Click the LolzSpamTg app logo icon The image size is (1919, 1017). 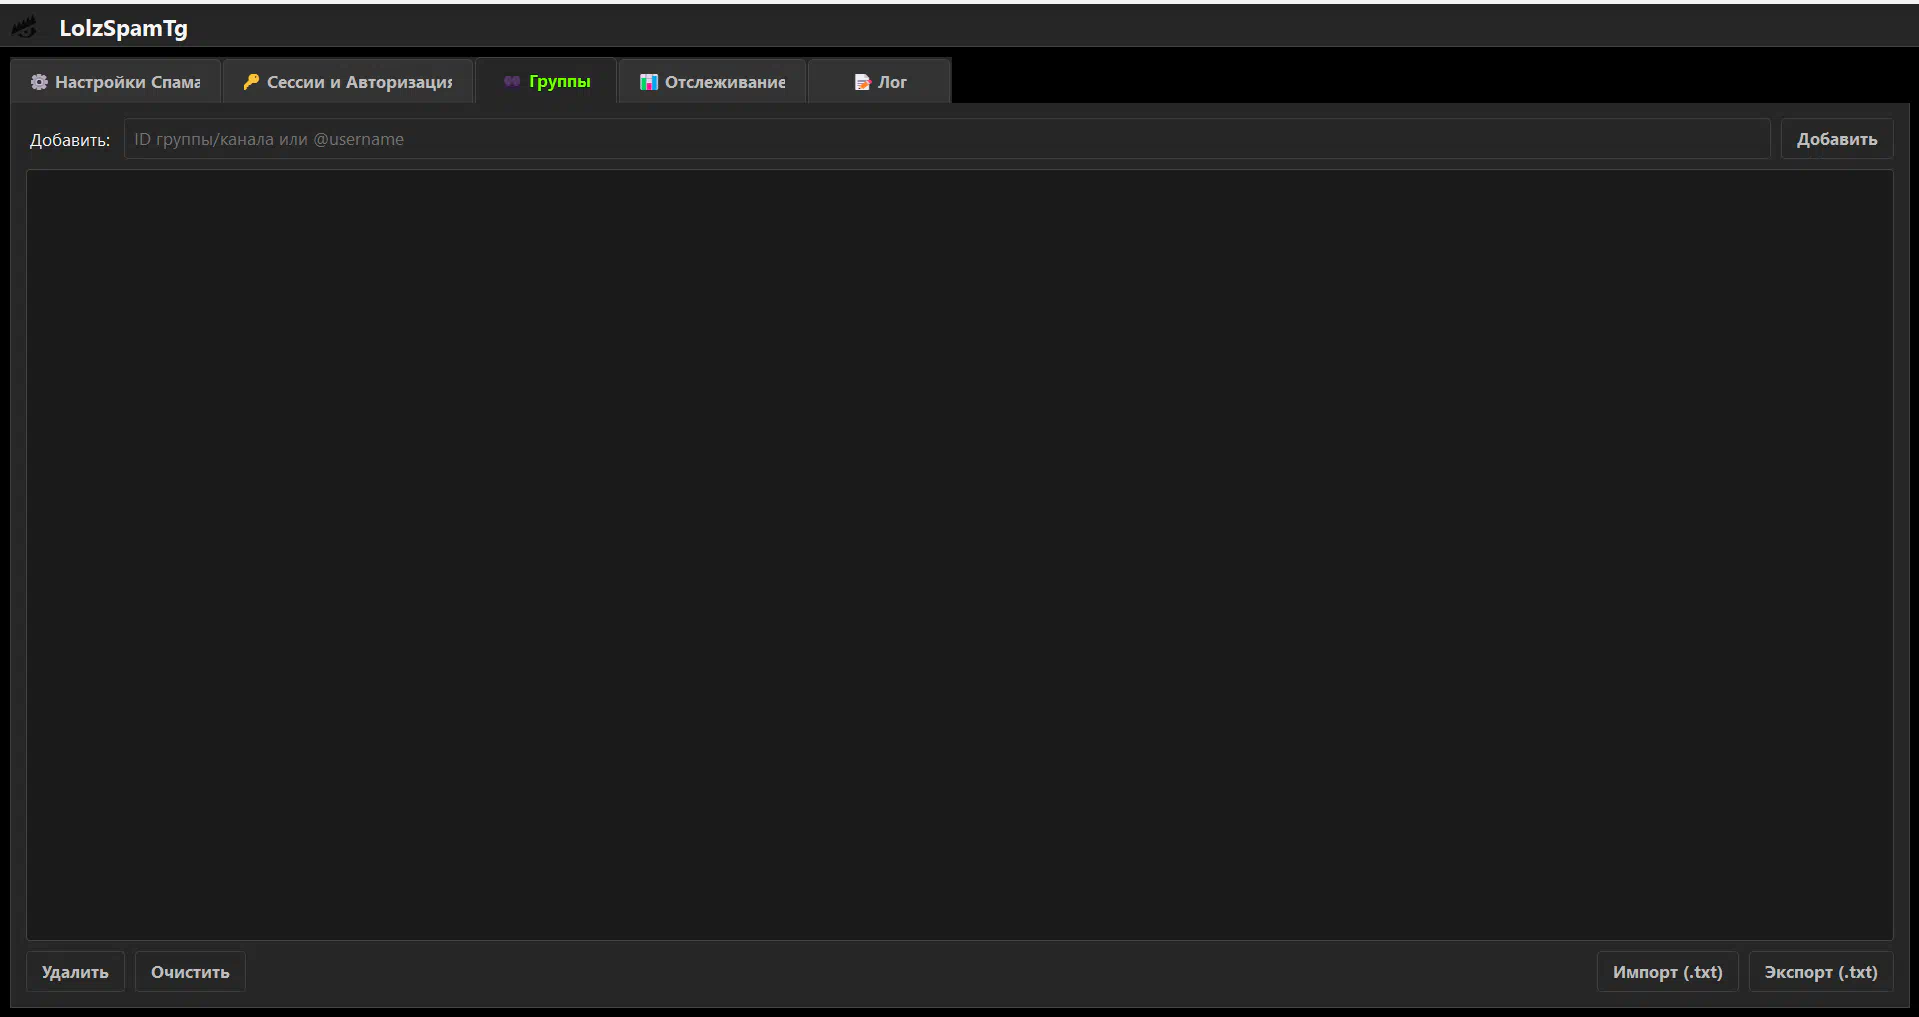pos(25,28)
